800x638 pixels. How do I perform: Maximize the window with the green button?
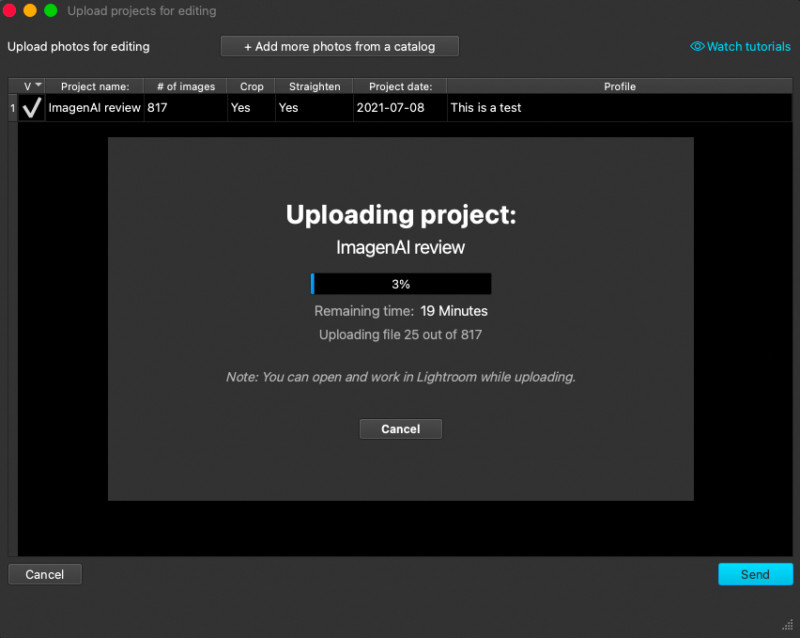pos(51,10)
